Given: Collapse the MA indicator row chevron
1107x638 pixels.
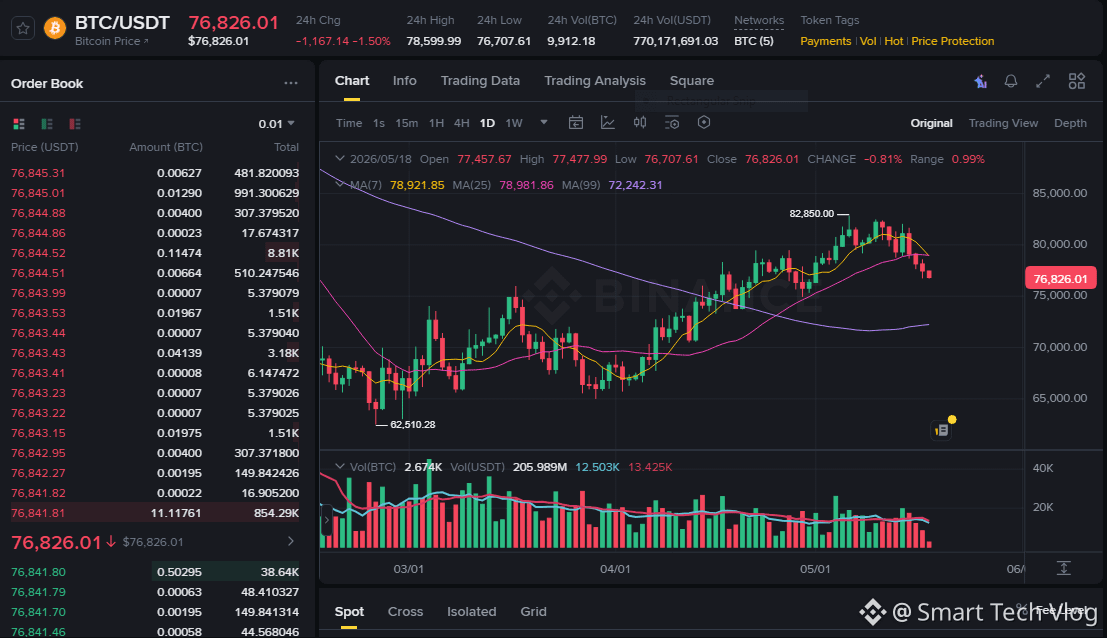Looking at the screenshot, I should (x=340, y=184).
